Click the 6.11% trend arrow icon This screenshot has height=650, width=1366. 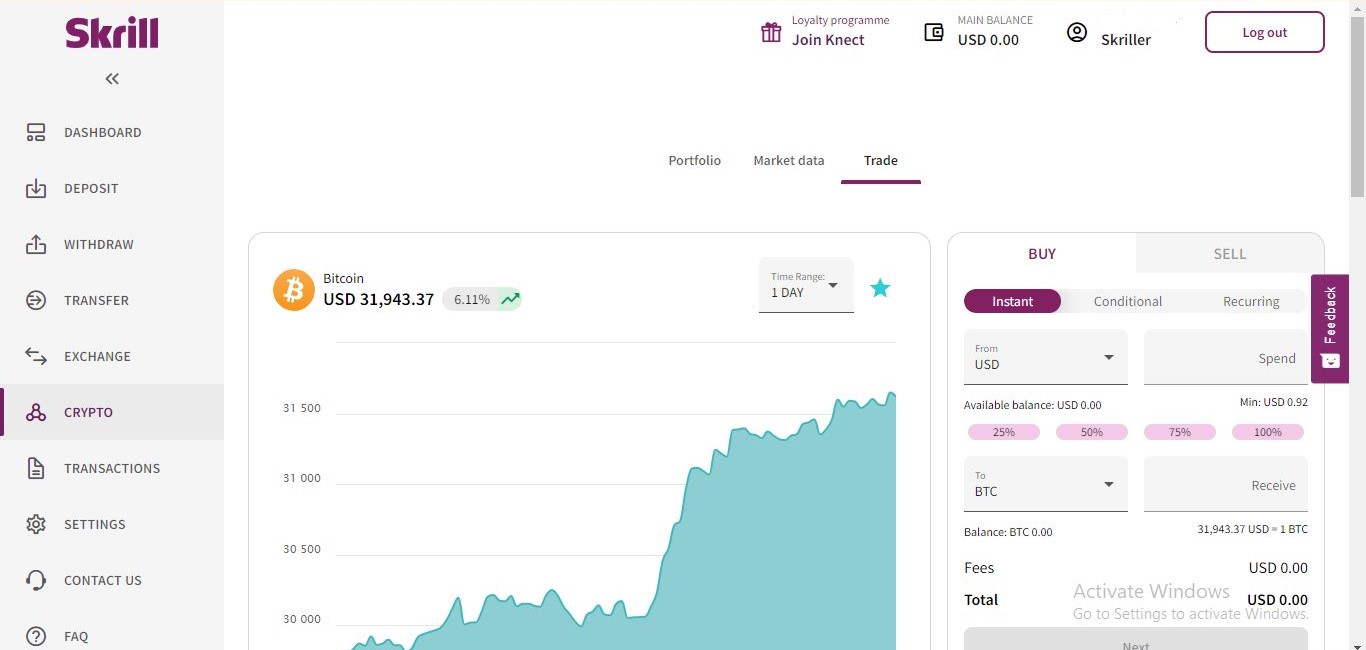[510, 298]
